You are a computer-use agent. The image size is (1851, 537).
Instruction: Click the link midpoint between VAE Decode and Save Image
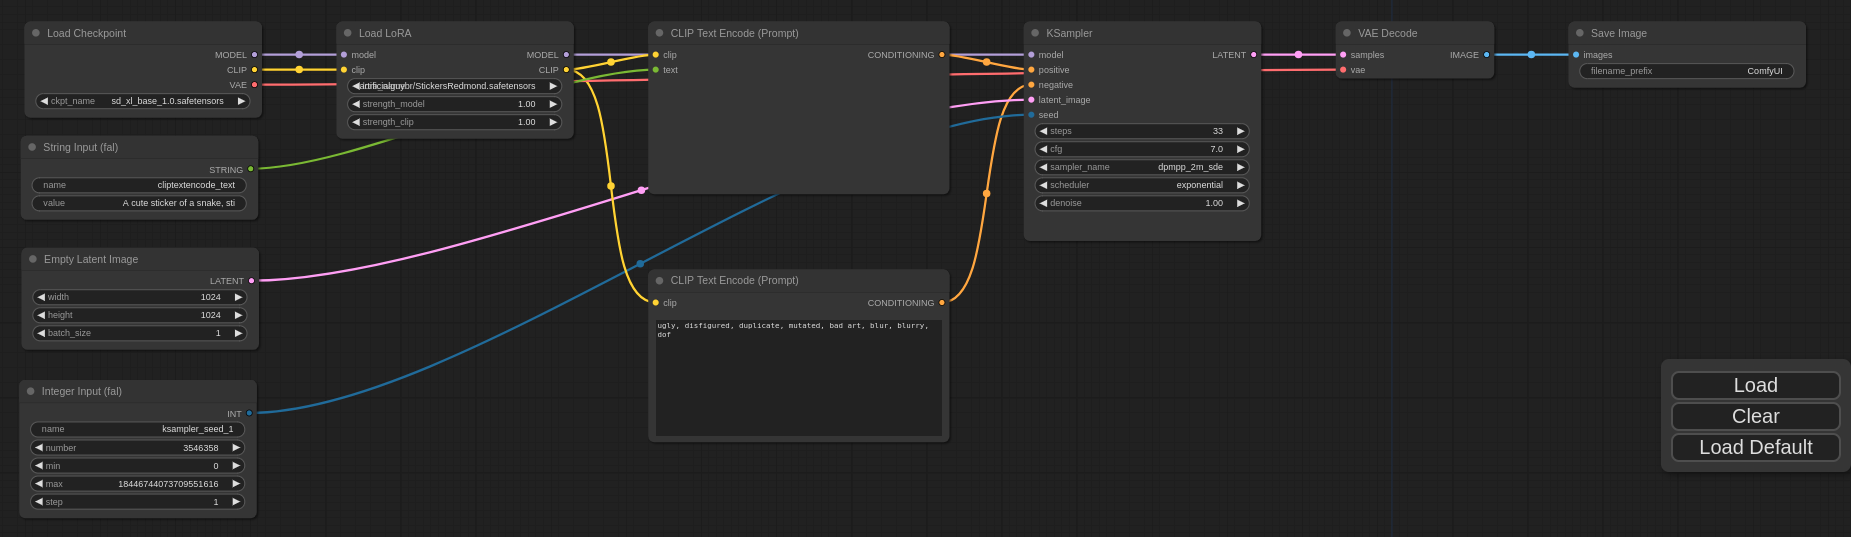pyautogui.click(x=1531, y=55)
